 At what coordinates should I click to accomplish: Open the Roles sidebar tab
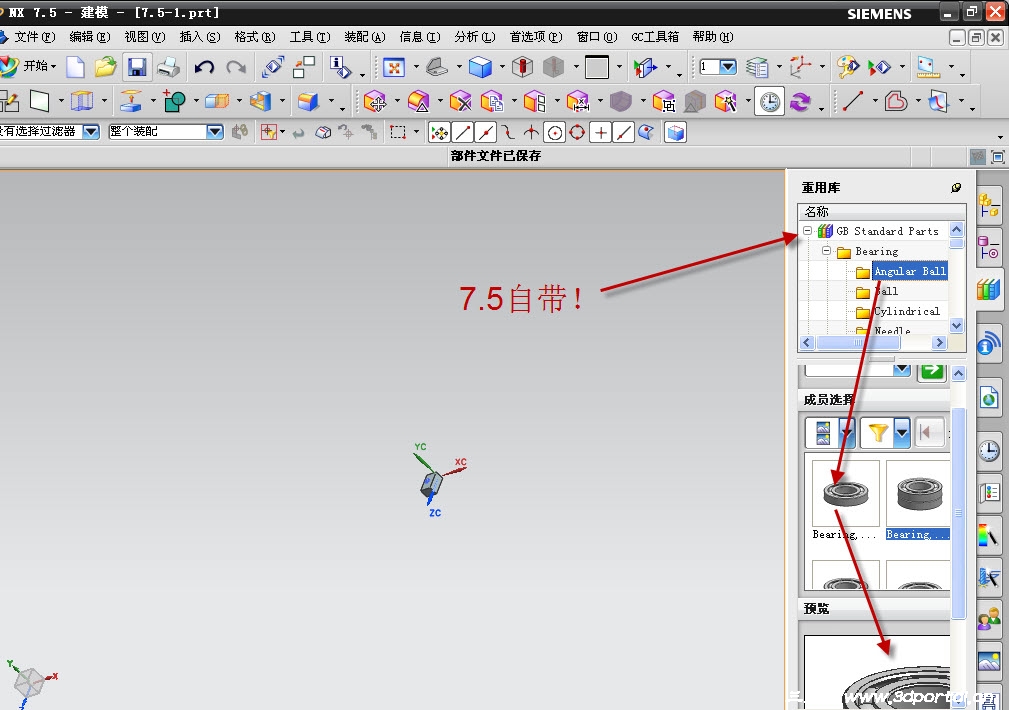[x=989, y=619]
